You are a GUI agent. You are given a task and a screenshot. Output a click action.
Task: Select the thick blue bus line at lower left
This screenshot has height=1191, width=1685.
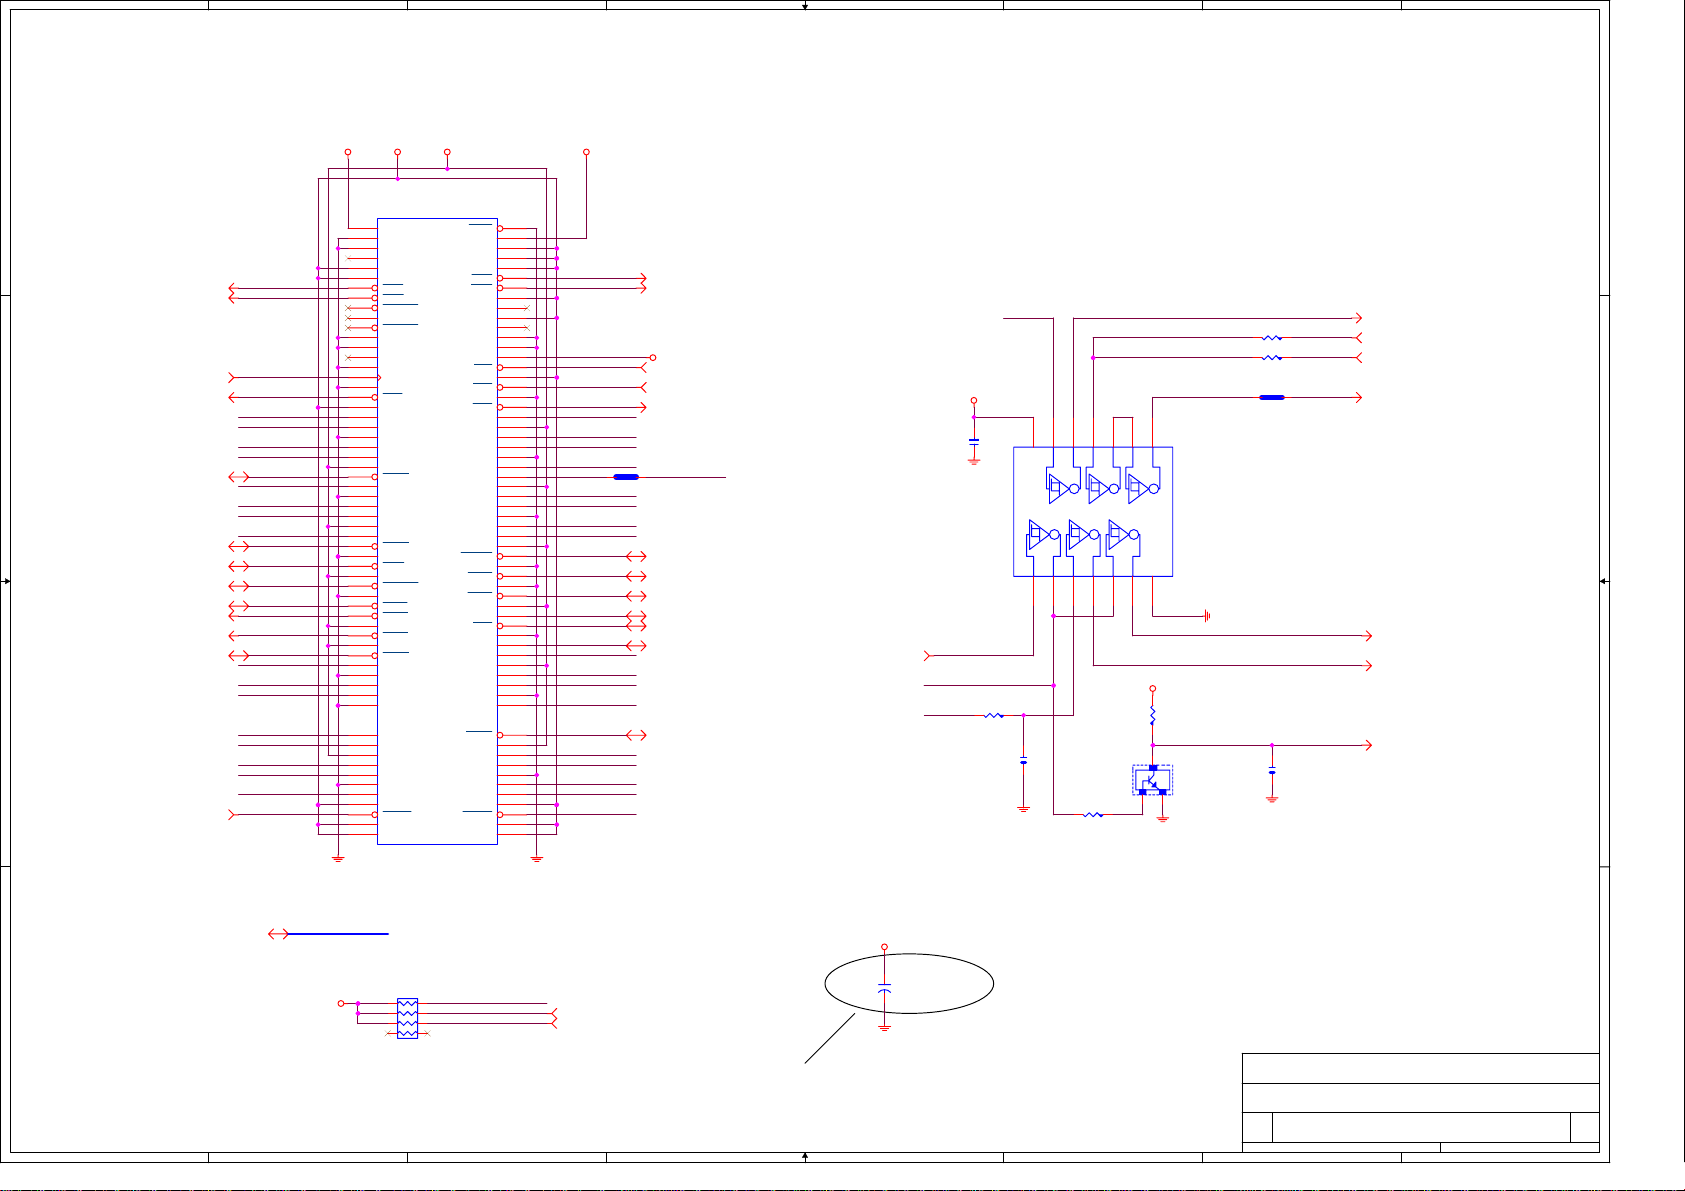click(338, 934)
